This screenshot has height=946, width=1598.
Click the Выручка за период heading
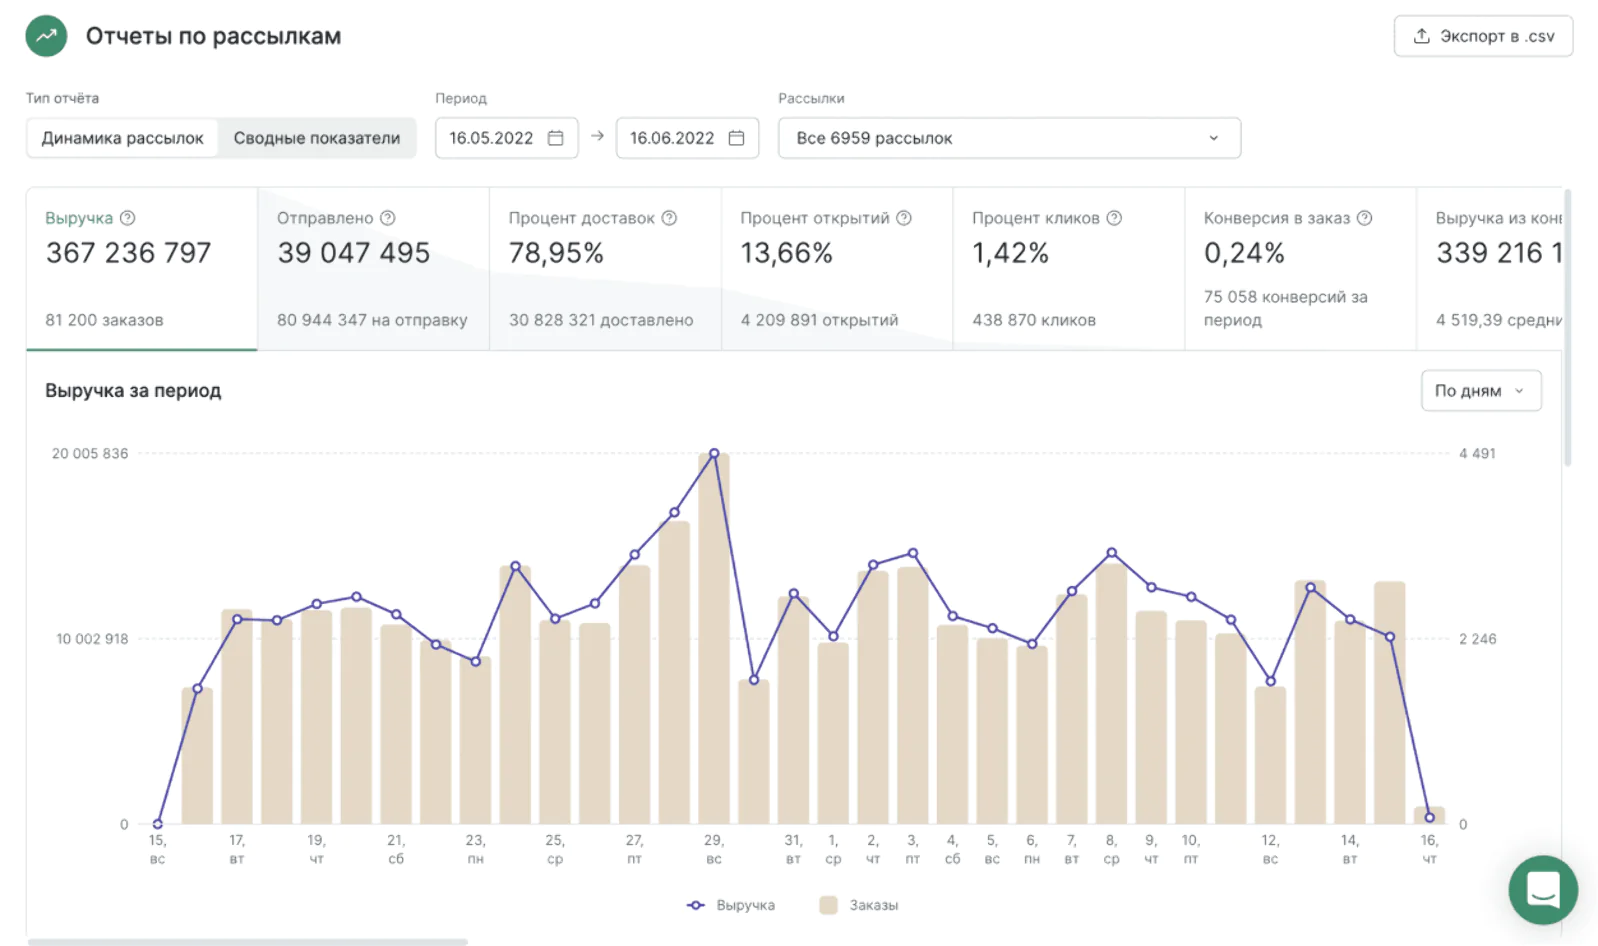tap(133, 391)
